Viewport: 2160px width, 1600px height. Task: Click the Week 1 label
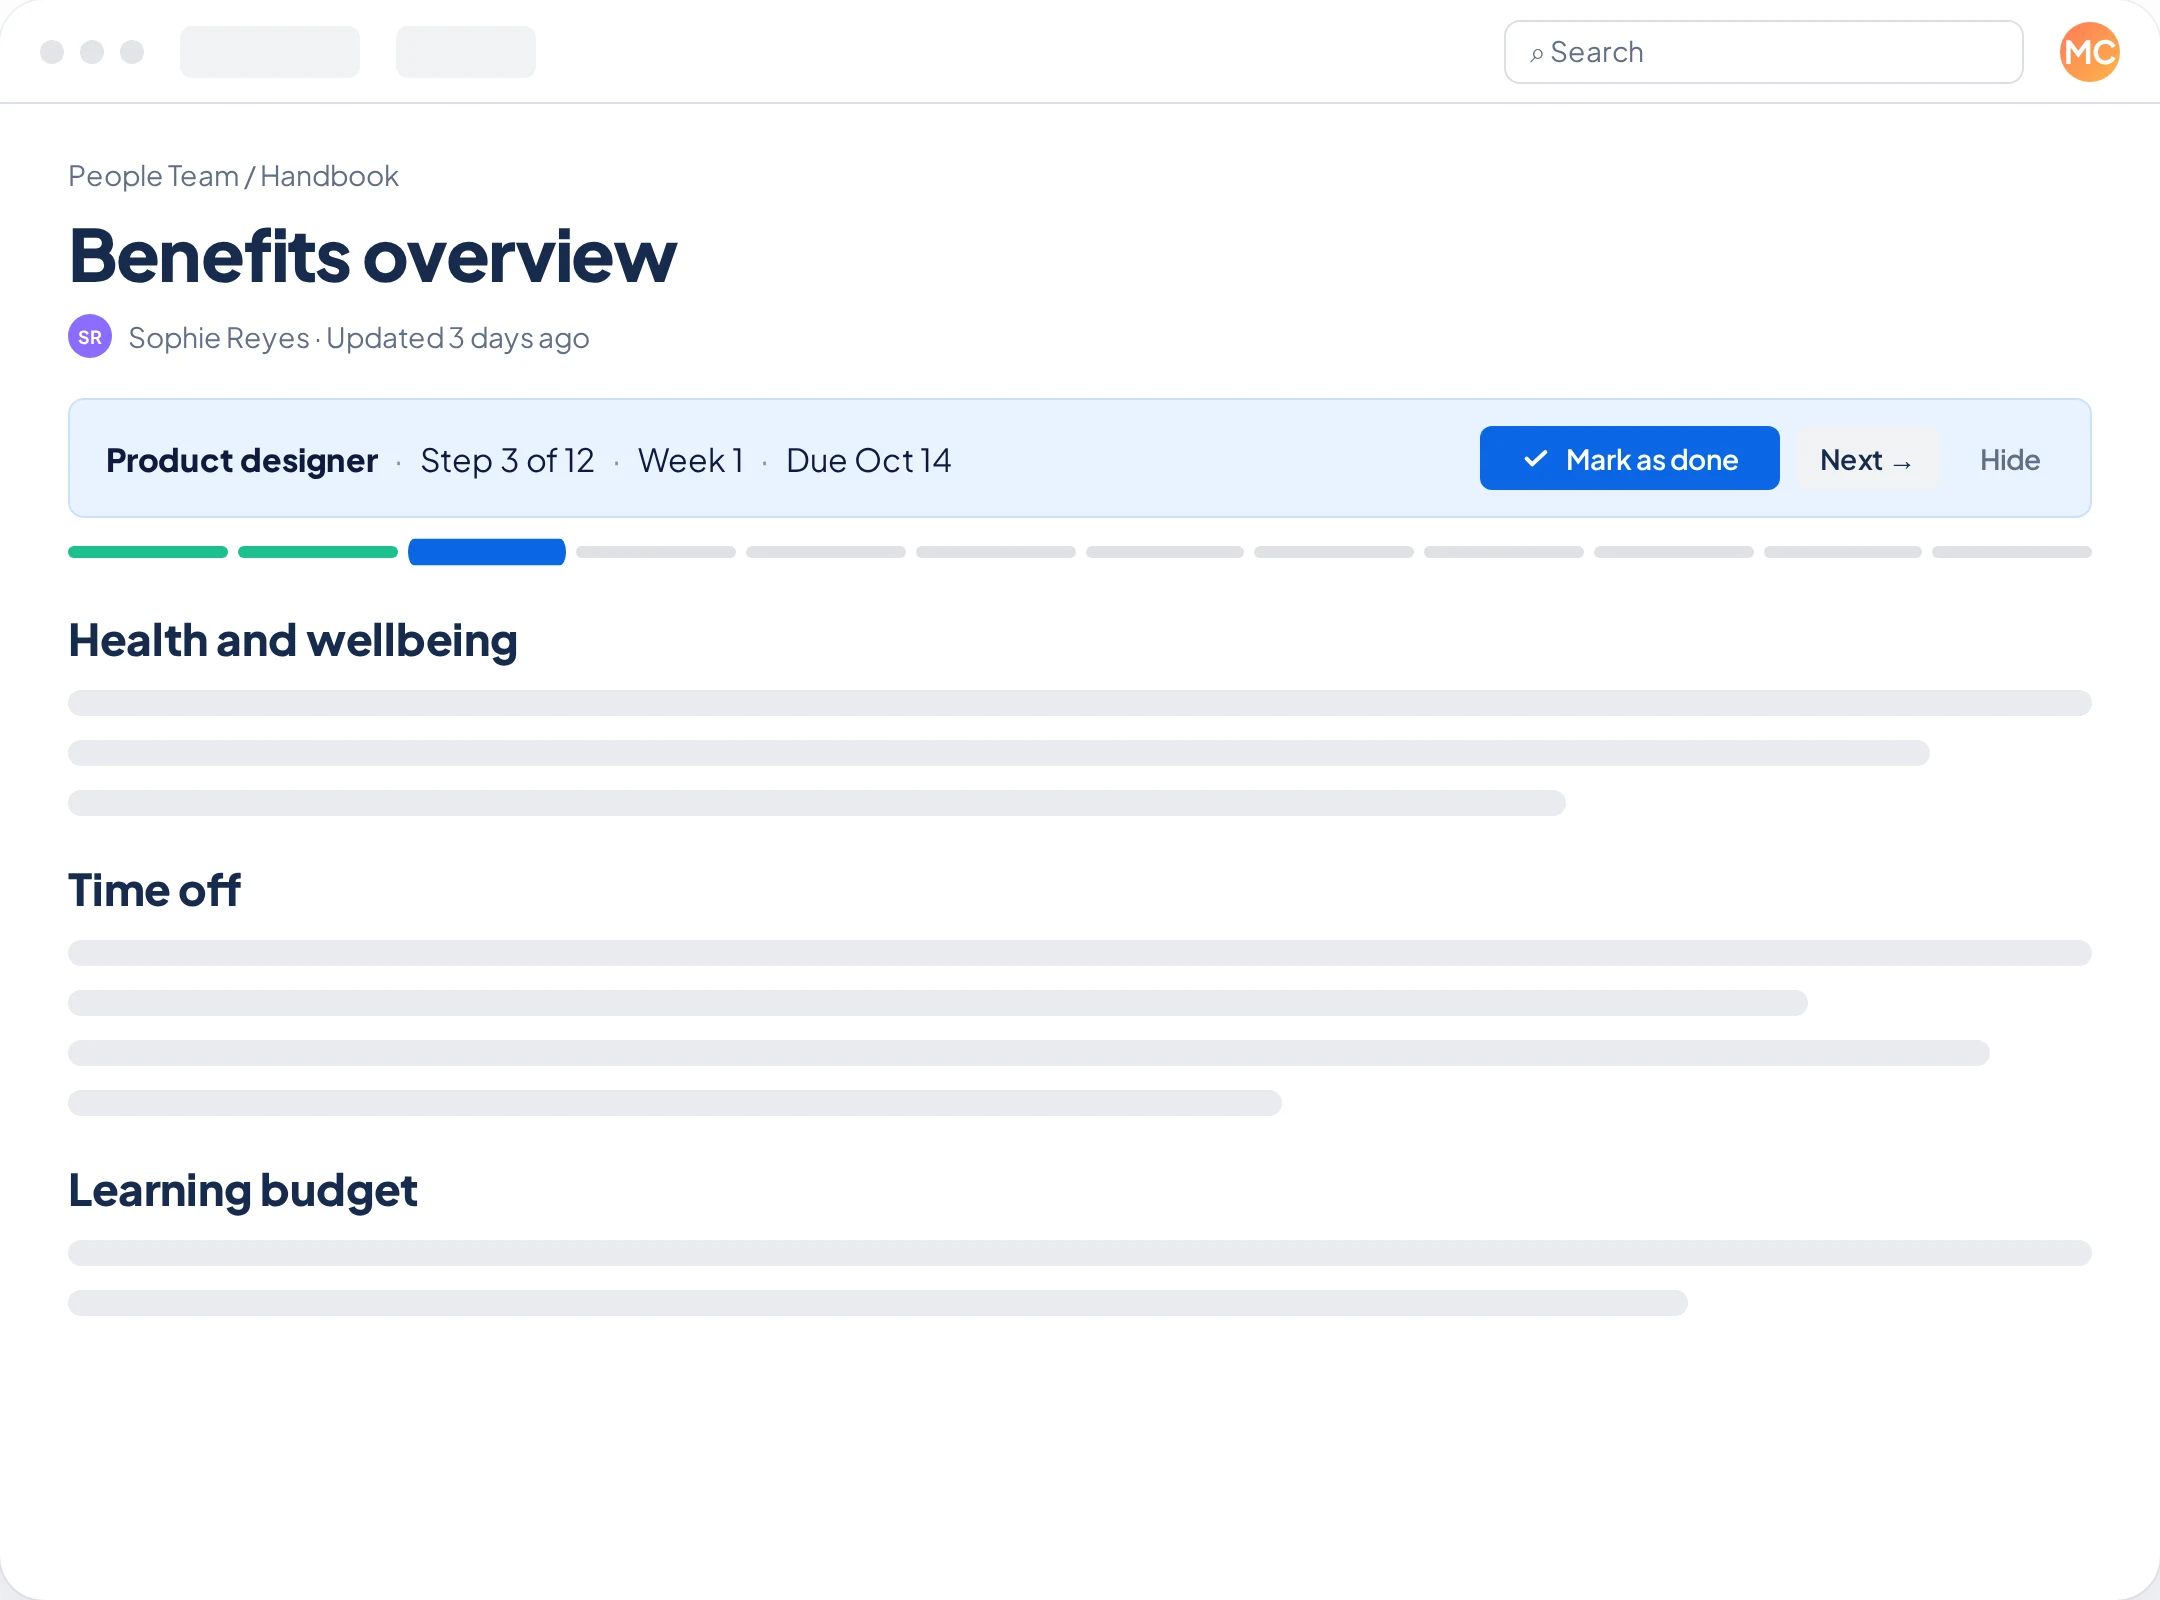coord(691,460)
